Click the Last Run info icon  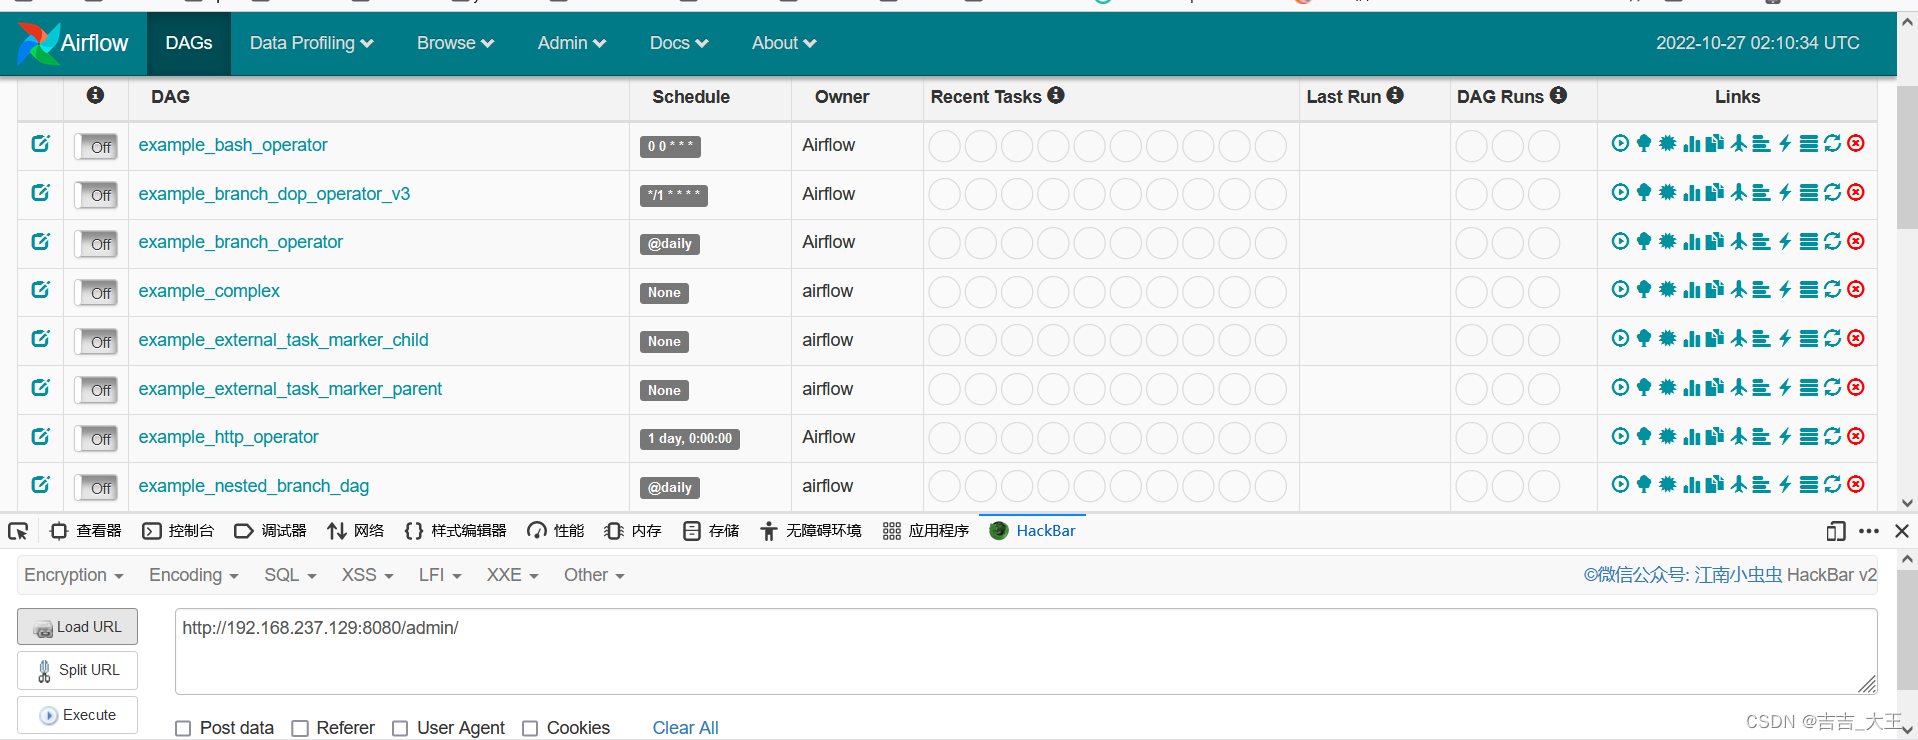(1395, 95)
